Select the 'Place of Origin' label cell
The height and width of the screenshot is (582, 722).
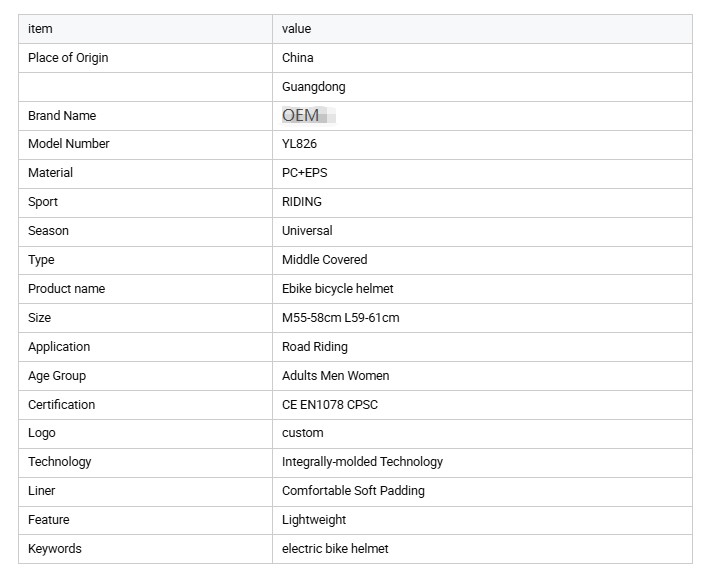tap(146, 58)
